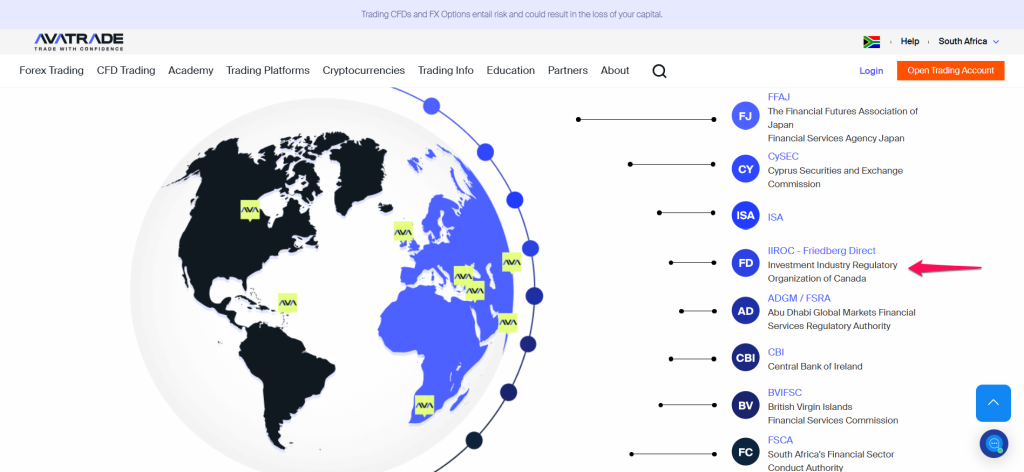Click the South Africa flag icon
1024x472 pixels.
pyautogui.click(x=871, y=42)
